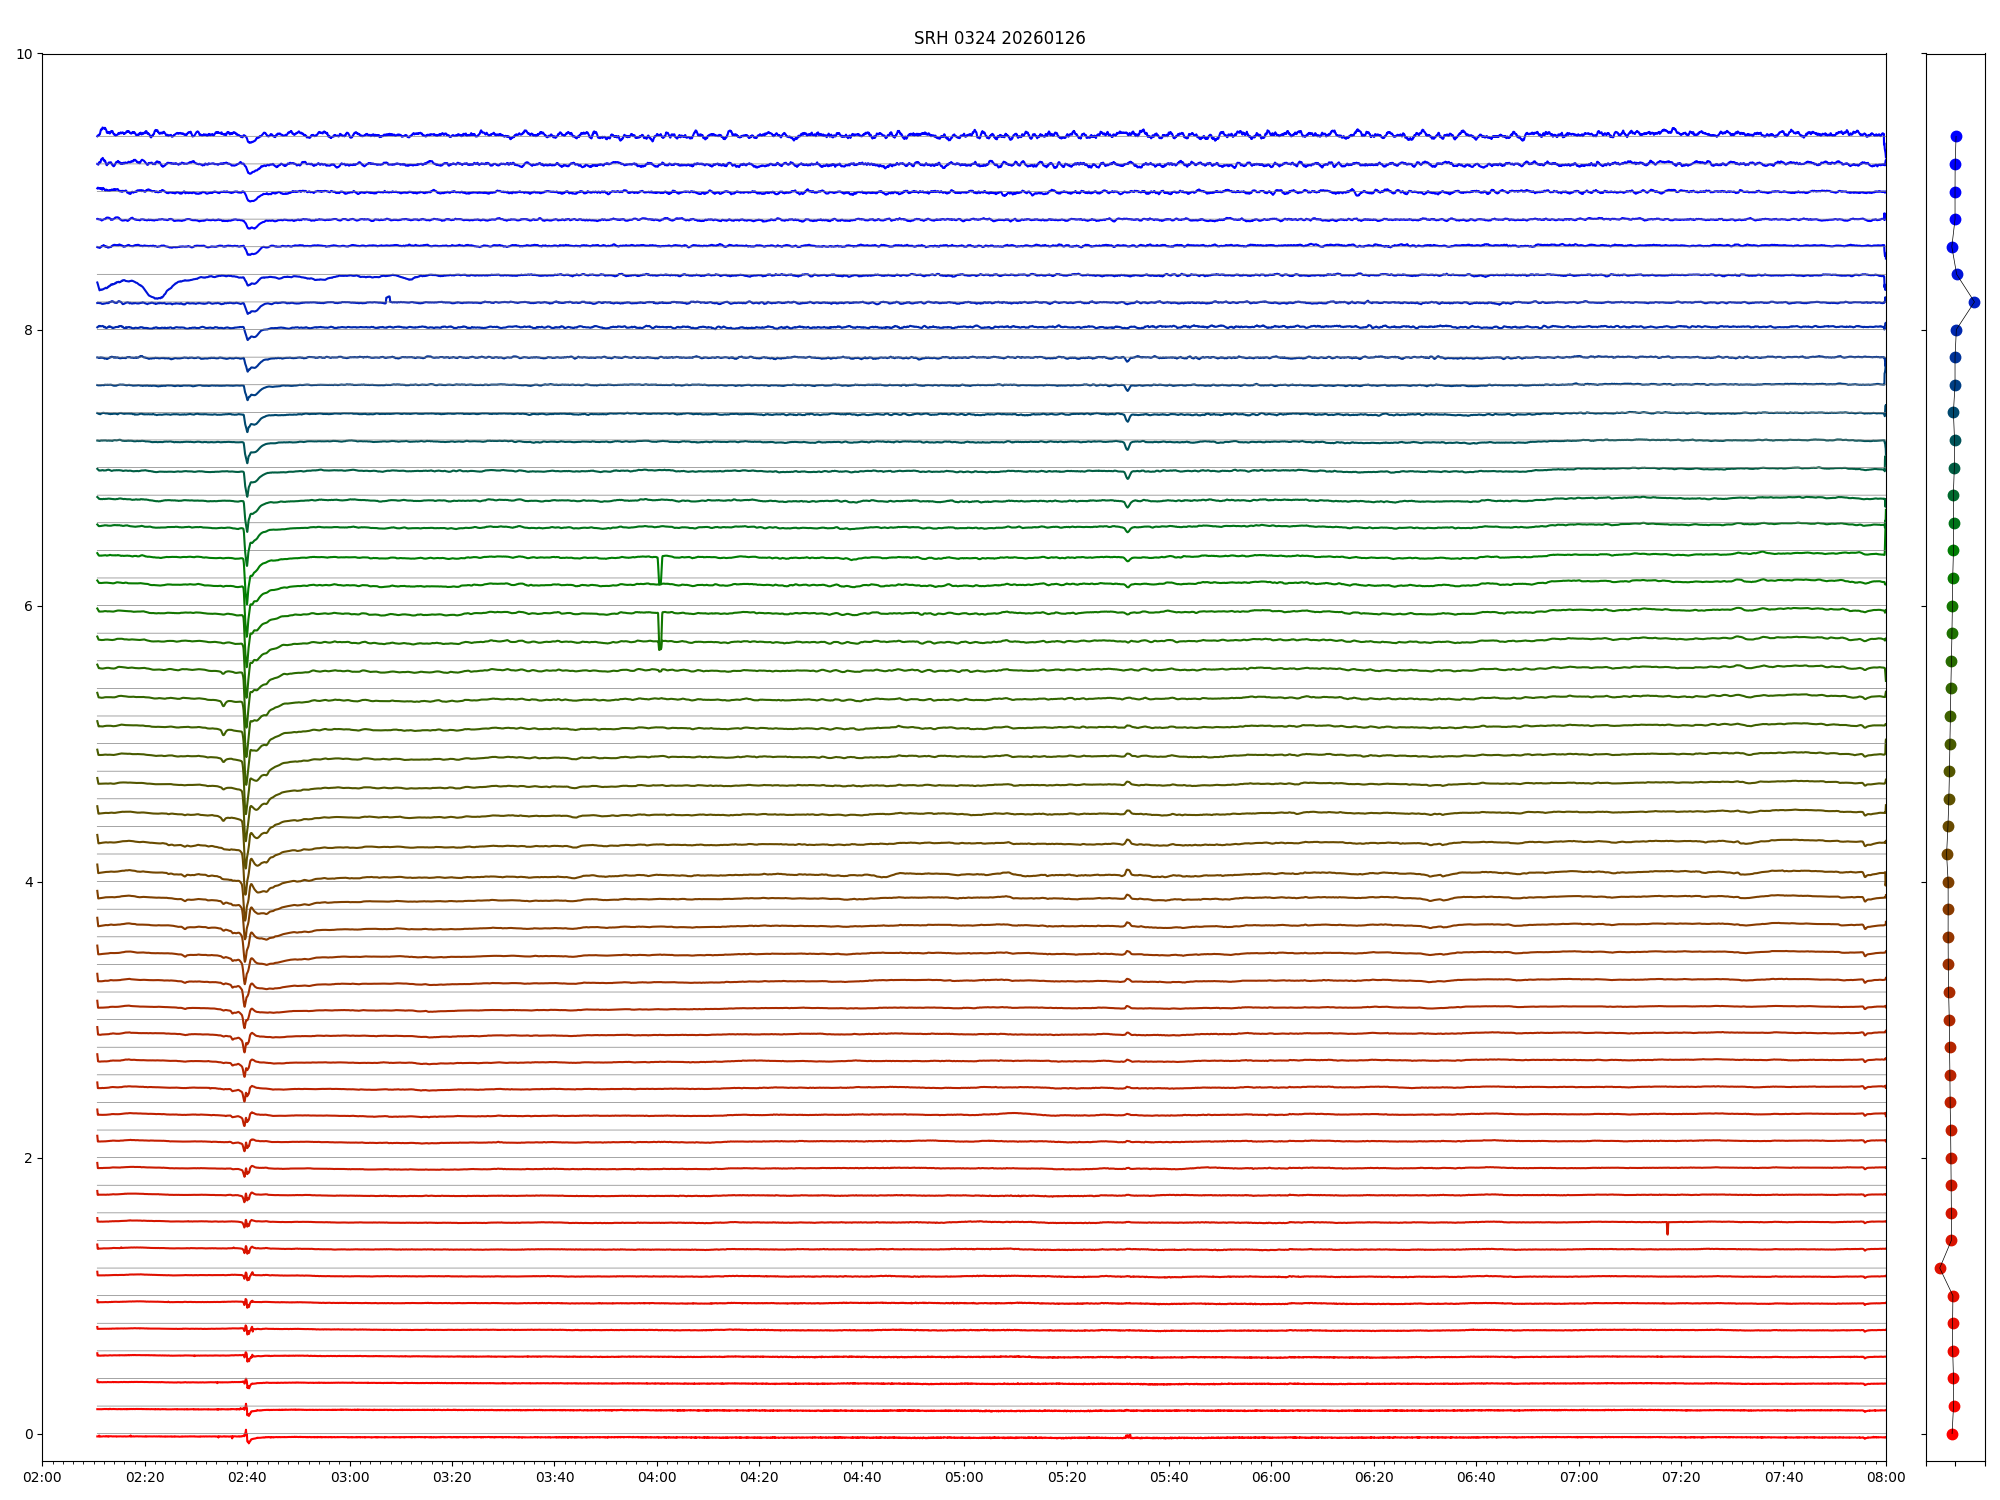
Task: Click the 04:00 time axis label
Action: 657,1477
